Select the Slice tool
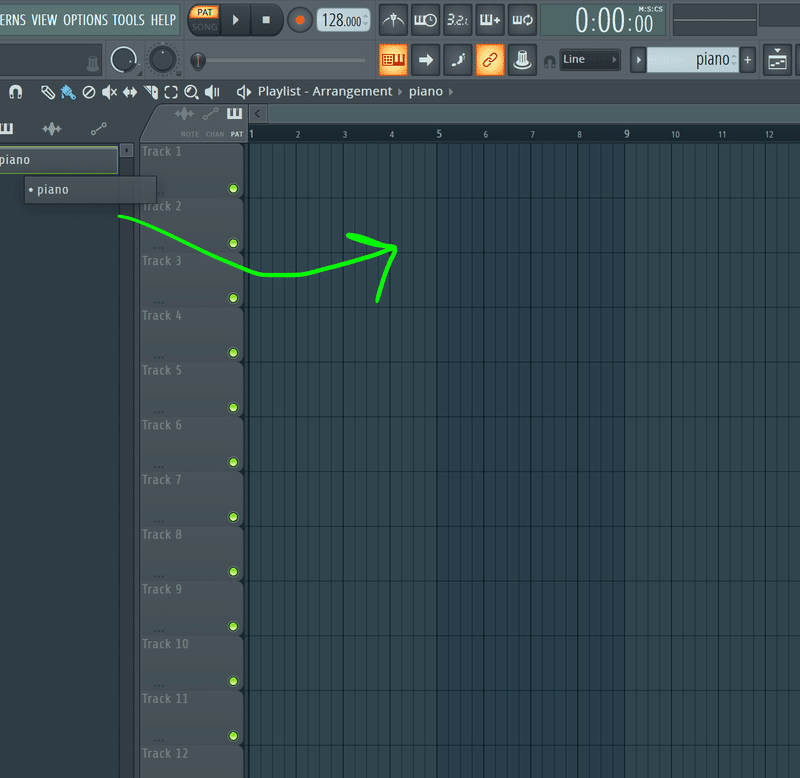This screenshot has width=800, height=778. click(x=151, y=92)
